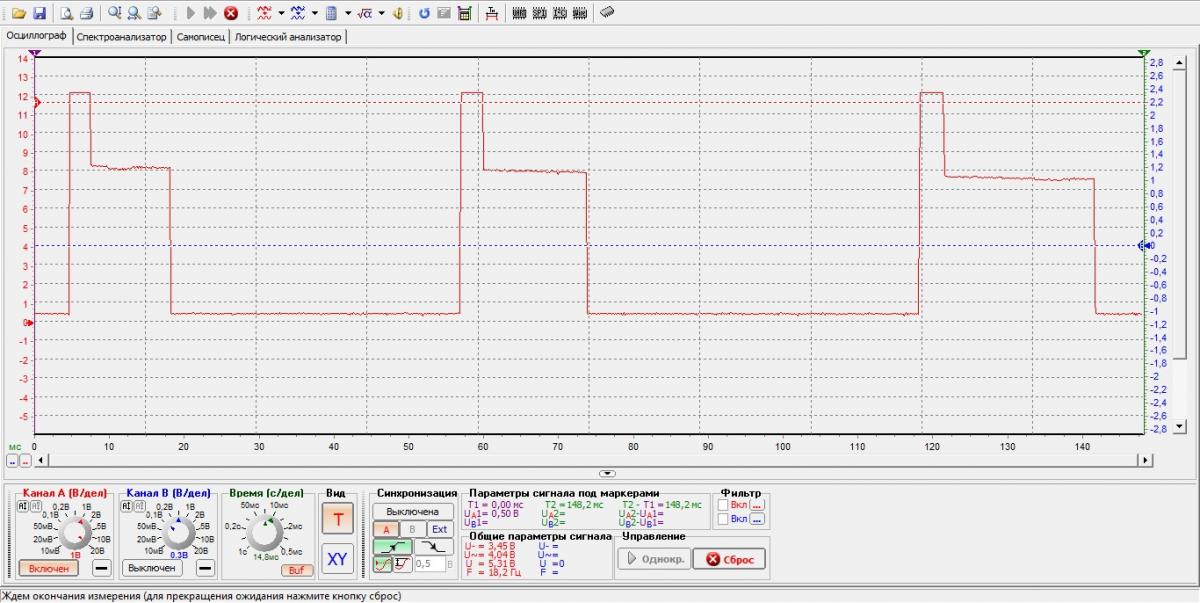Click channel A minus invert button
Screen dimensions: 1200x603
(x=102, y=568)
